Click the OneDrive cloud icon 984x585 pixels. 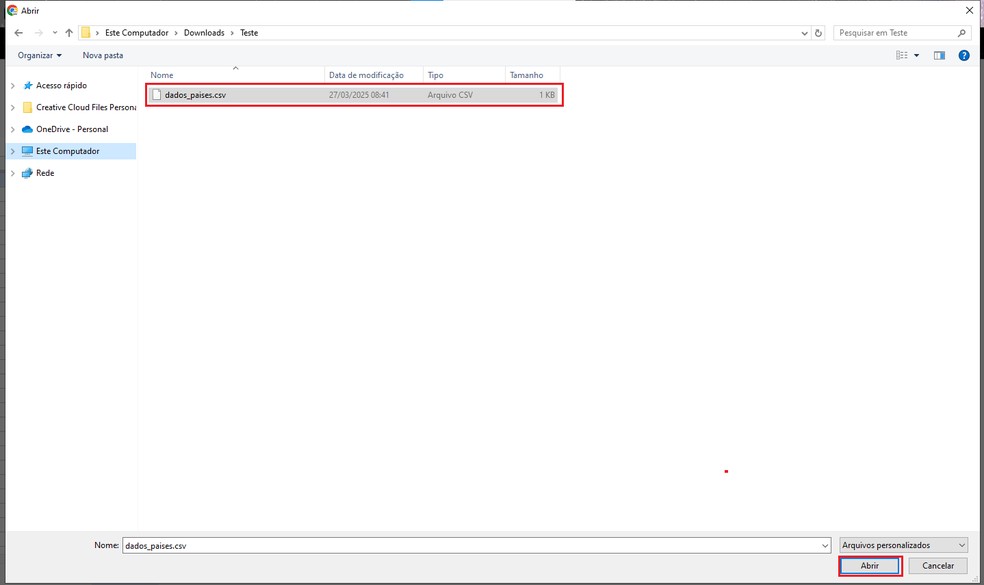pos(27,129)
